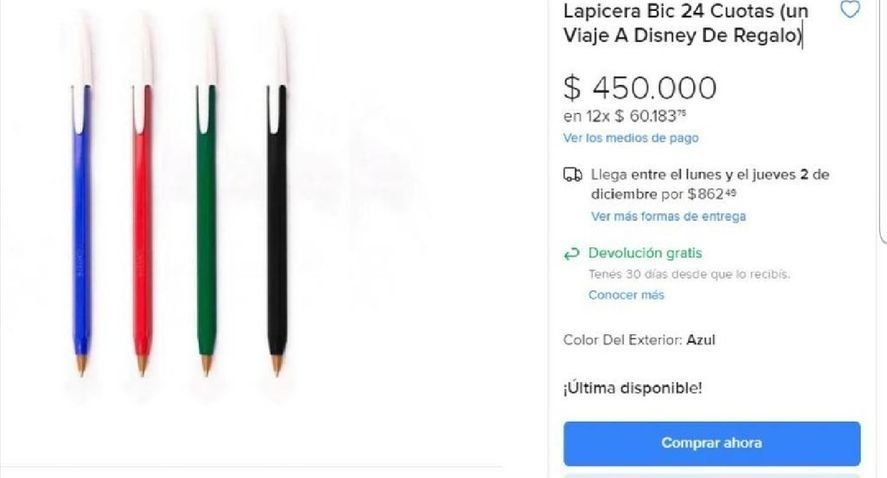The width and height of the screenshot is (887, 478).
Task: Click the '¡Última disponible!' notice
Action: pos(632,388)
